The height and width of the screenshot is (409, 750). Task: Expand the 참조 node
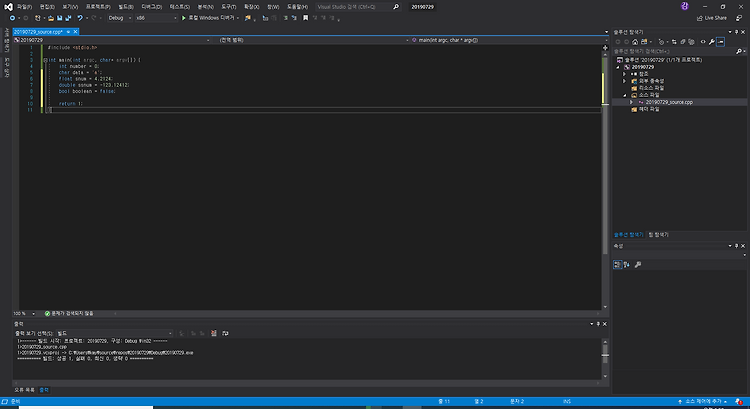click(624, 74)
